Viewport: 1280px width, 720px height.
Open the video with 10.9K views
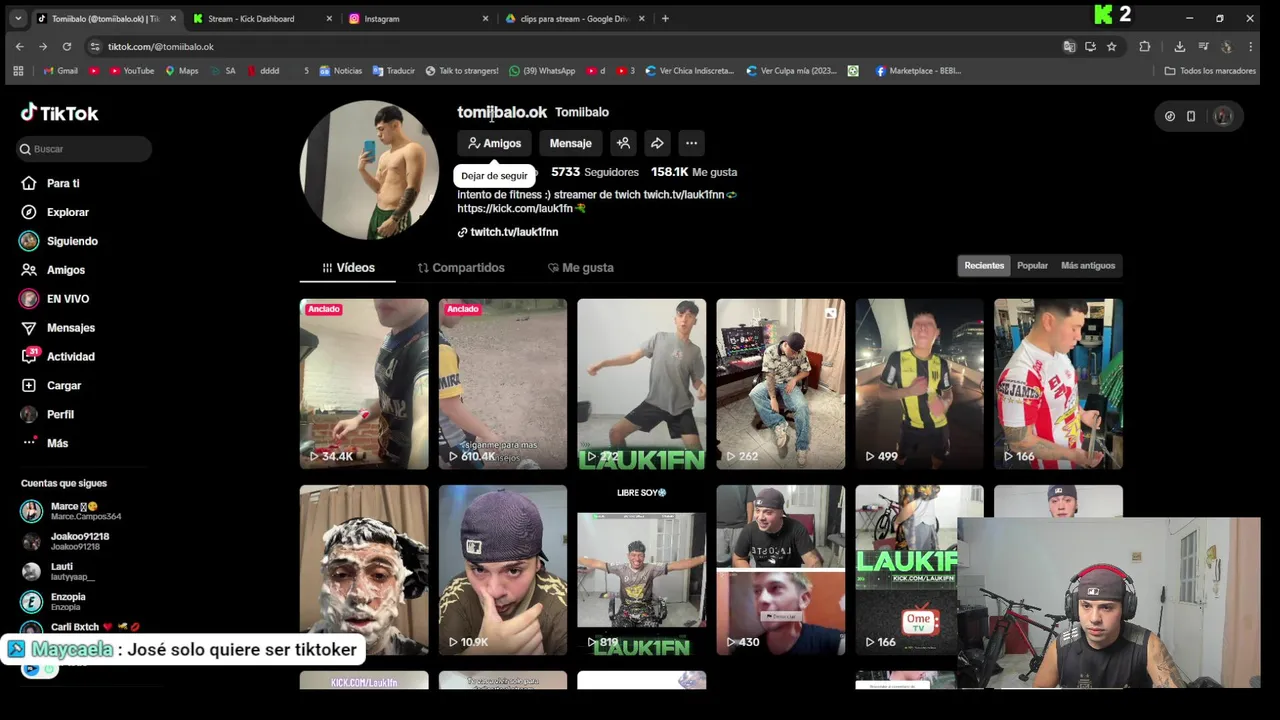pos(503,570)
